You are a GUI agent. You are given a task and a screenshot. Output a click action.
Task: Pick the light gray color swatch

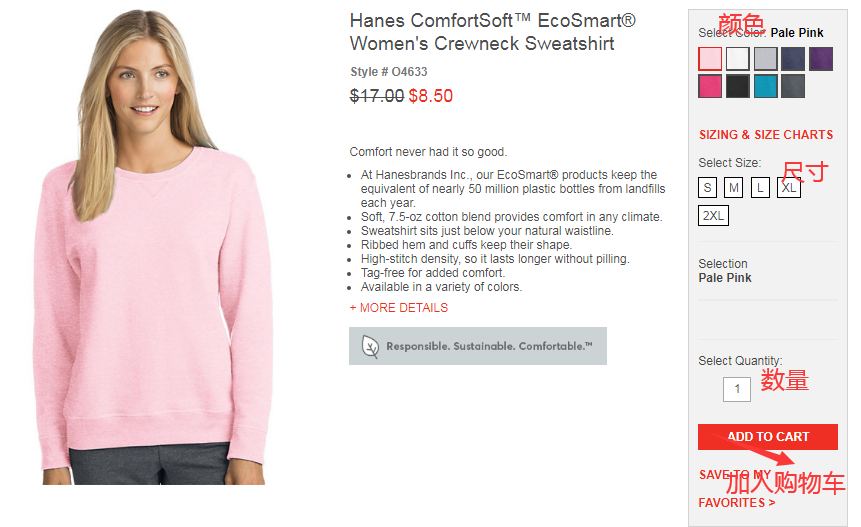click(765, 59)
